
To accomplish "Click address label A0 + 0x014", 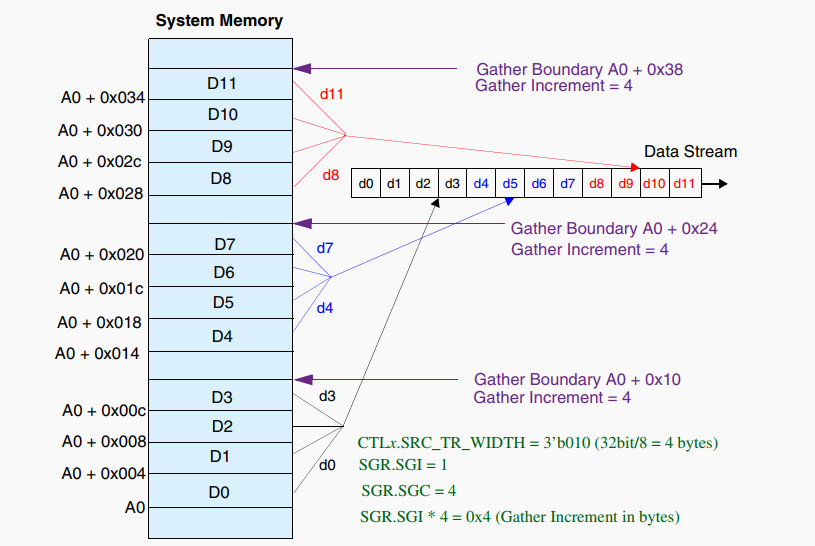I will click(97, 354).
